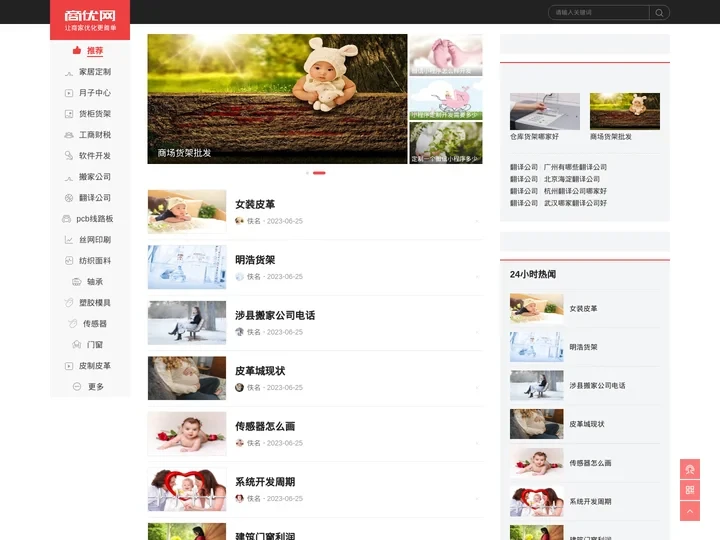Open the 女装皮革 article title

tap(255, 204)
